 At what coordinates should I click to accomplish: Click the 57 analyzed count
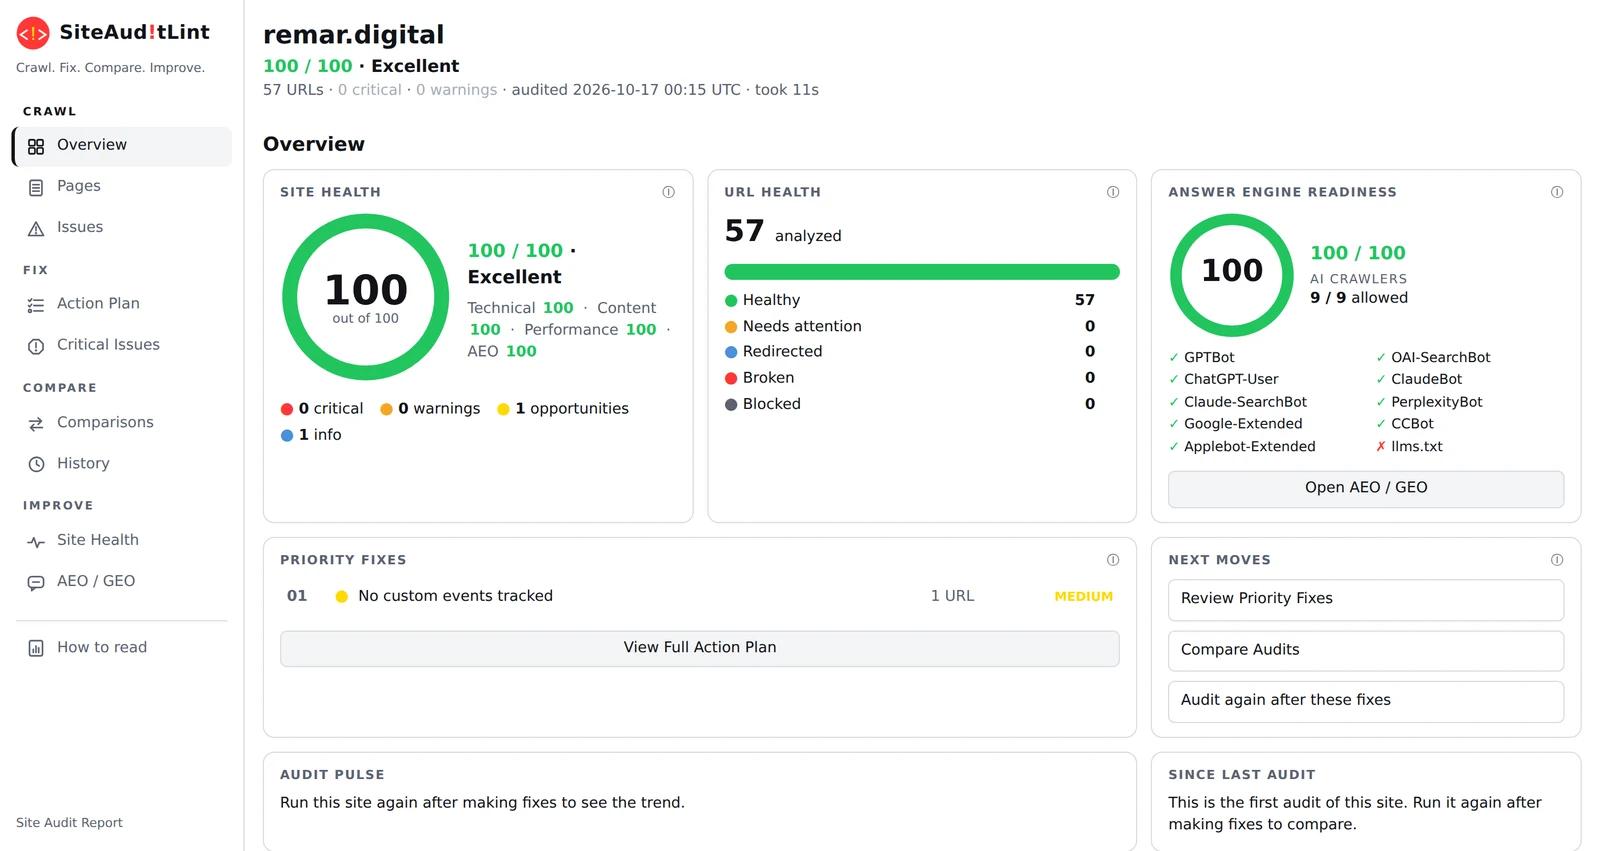tap(783, 232)
